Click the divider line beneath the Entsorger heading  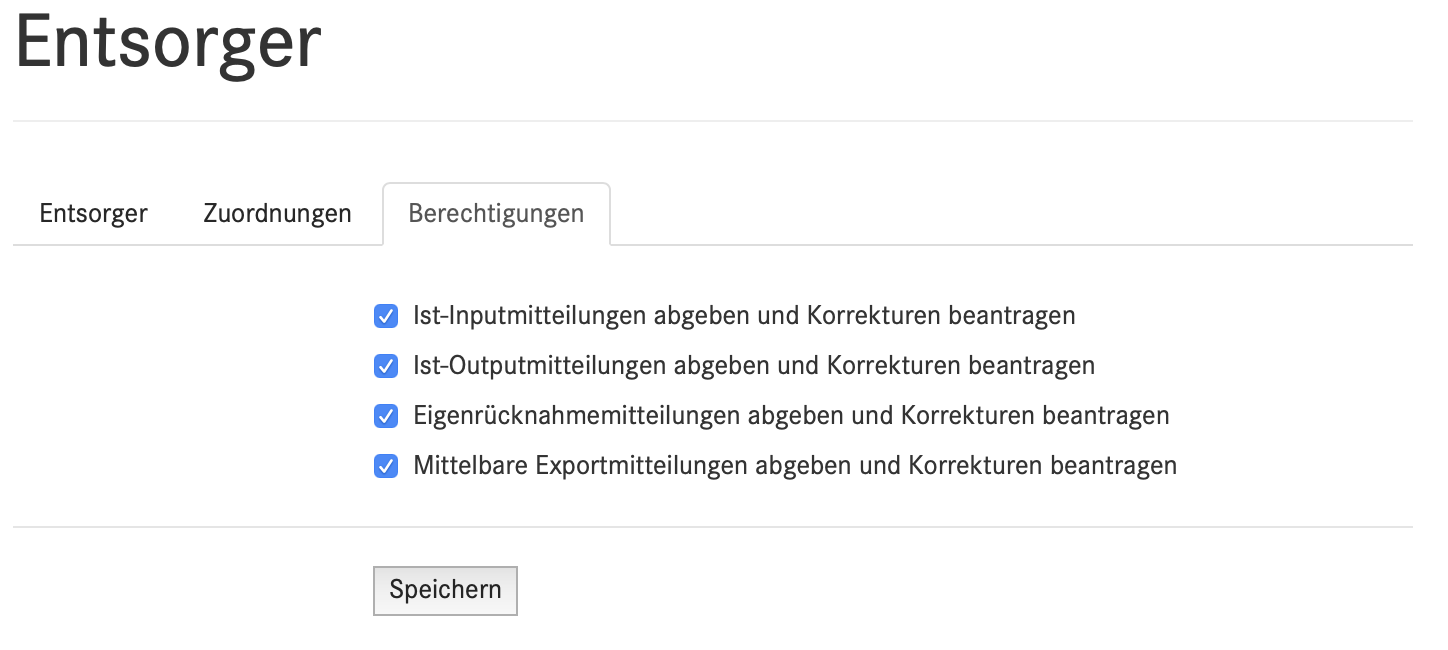point(712,121)
